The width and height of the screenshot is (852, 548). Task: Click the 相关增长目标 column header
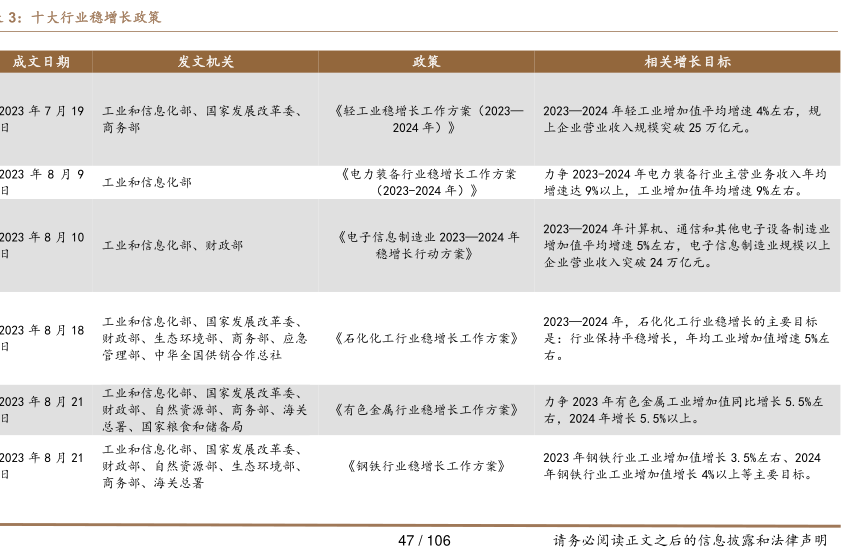click(686, 62)
